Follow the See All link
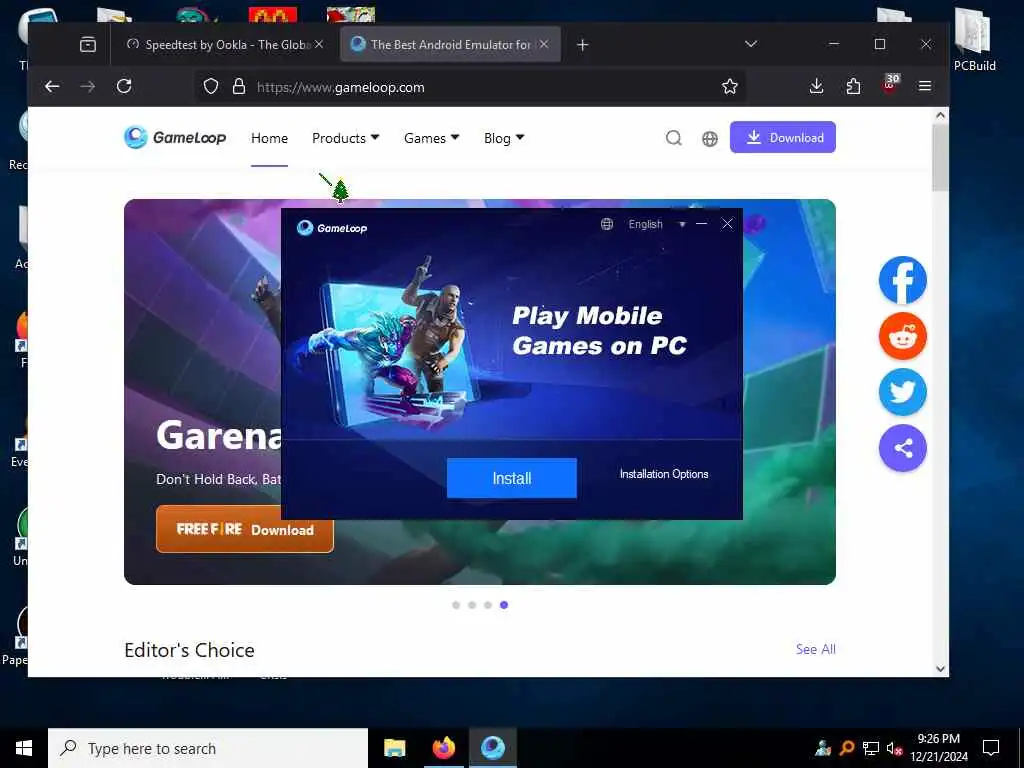Screen dimensions: 1024x768 pos(815,649)
